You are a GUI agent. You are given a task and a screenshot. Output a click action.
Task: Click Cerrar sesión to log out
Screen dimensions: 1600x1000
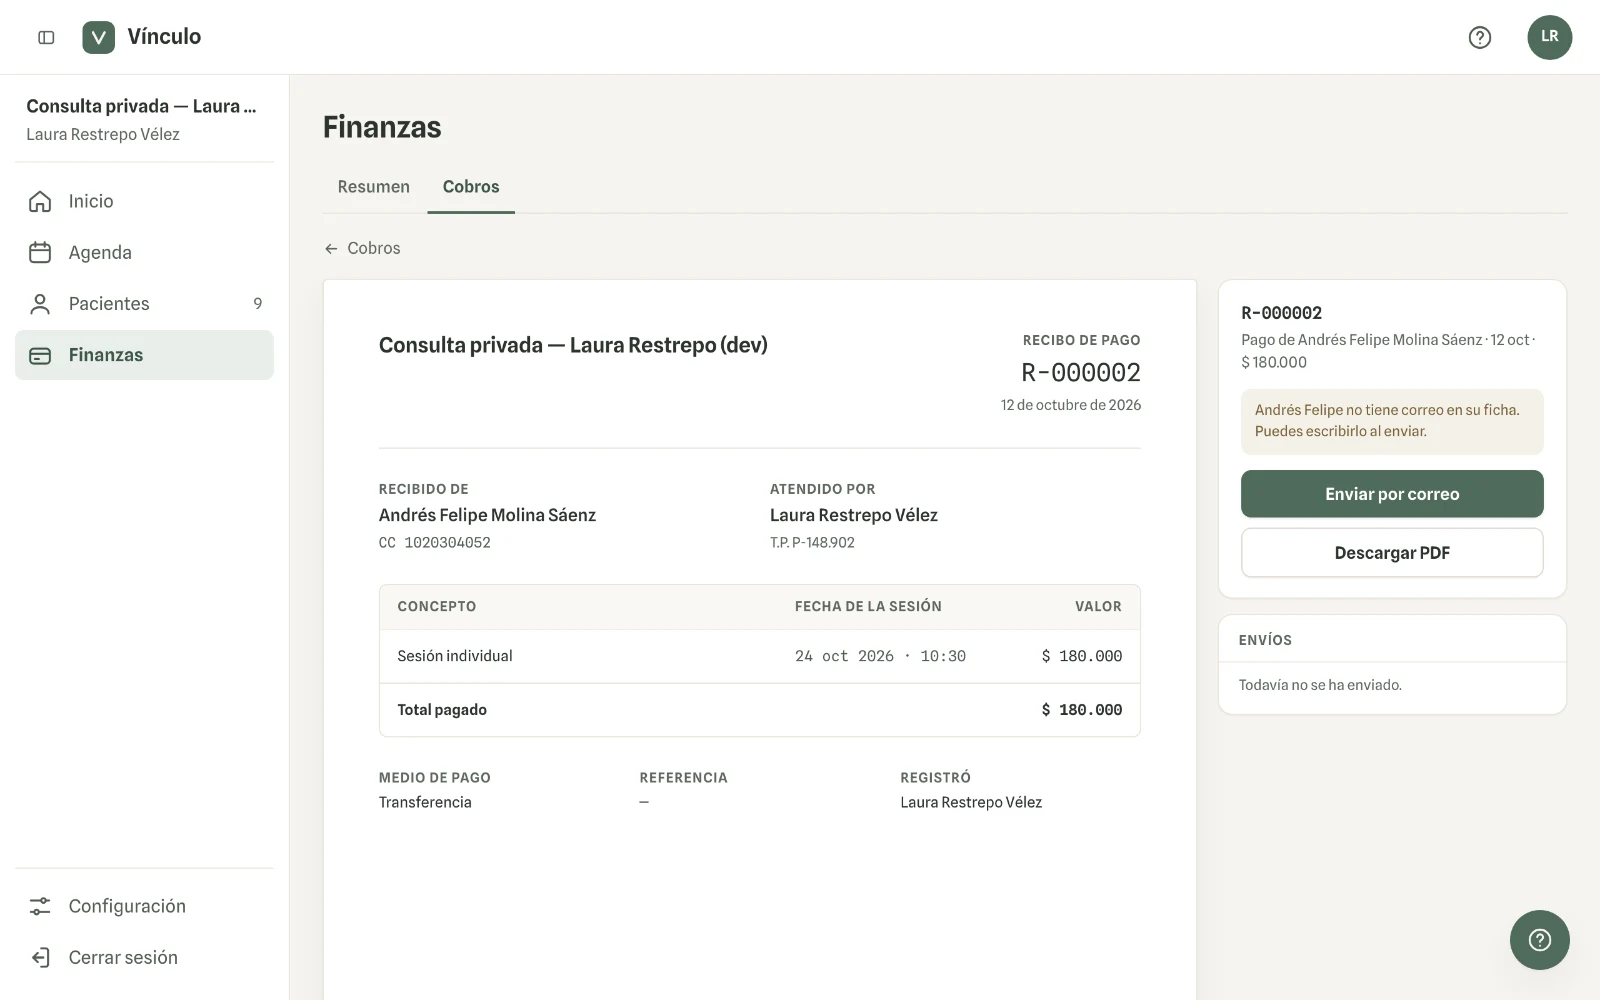144,957
